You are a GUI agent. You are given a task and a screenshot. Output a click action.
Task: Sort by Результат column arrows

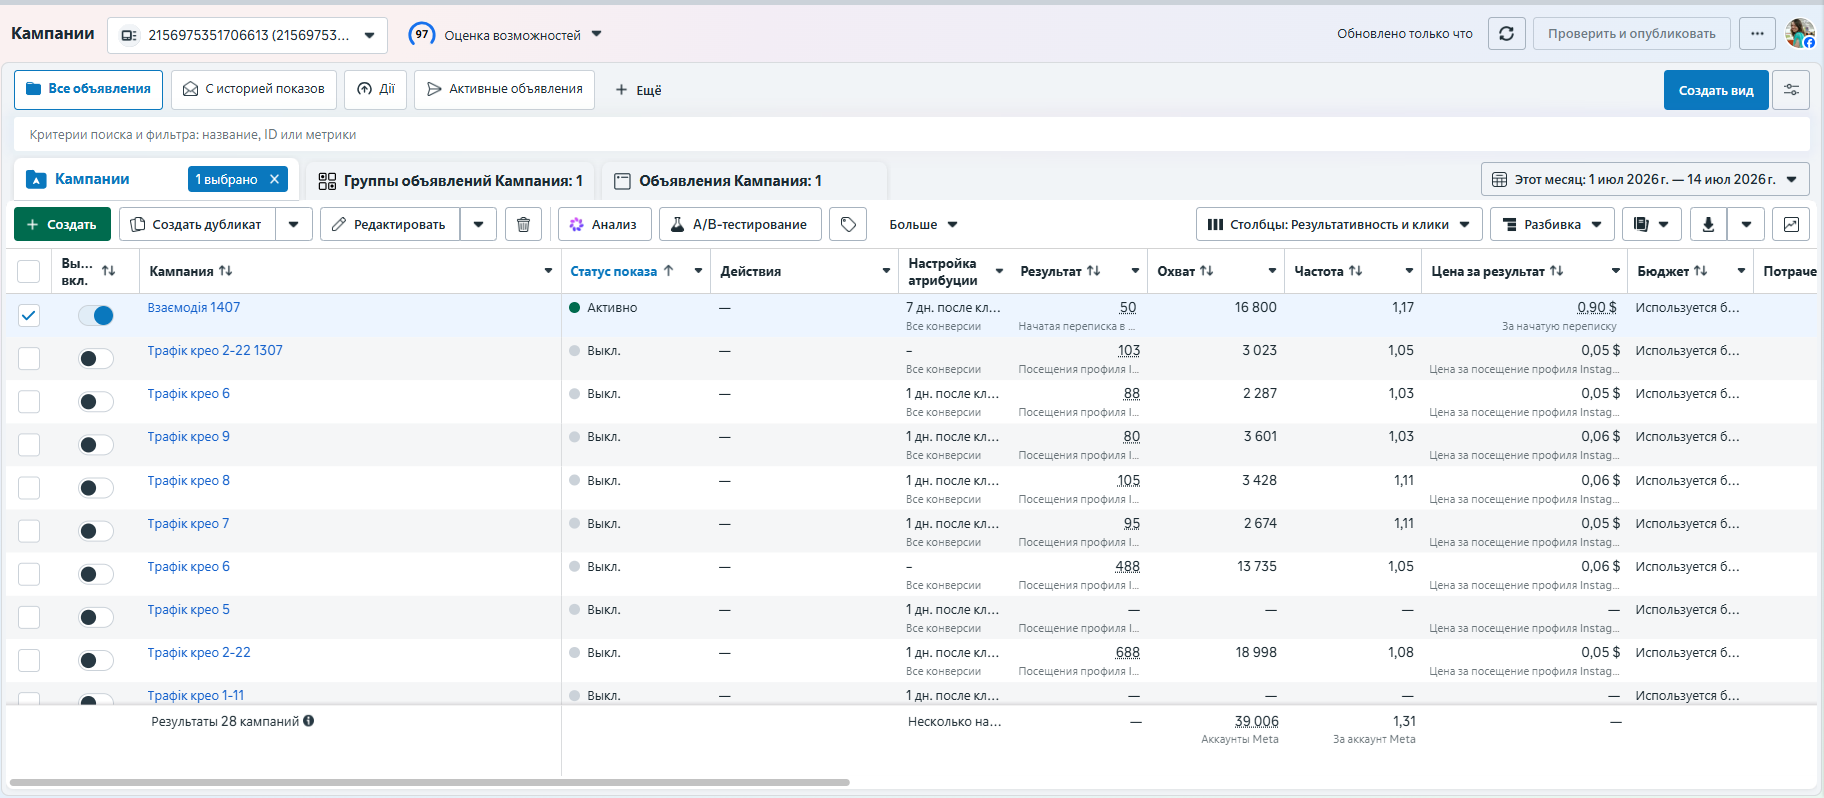click(1094, 271)
